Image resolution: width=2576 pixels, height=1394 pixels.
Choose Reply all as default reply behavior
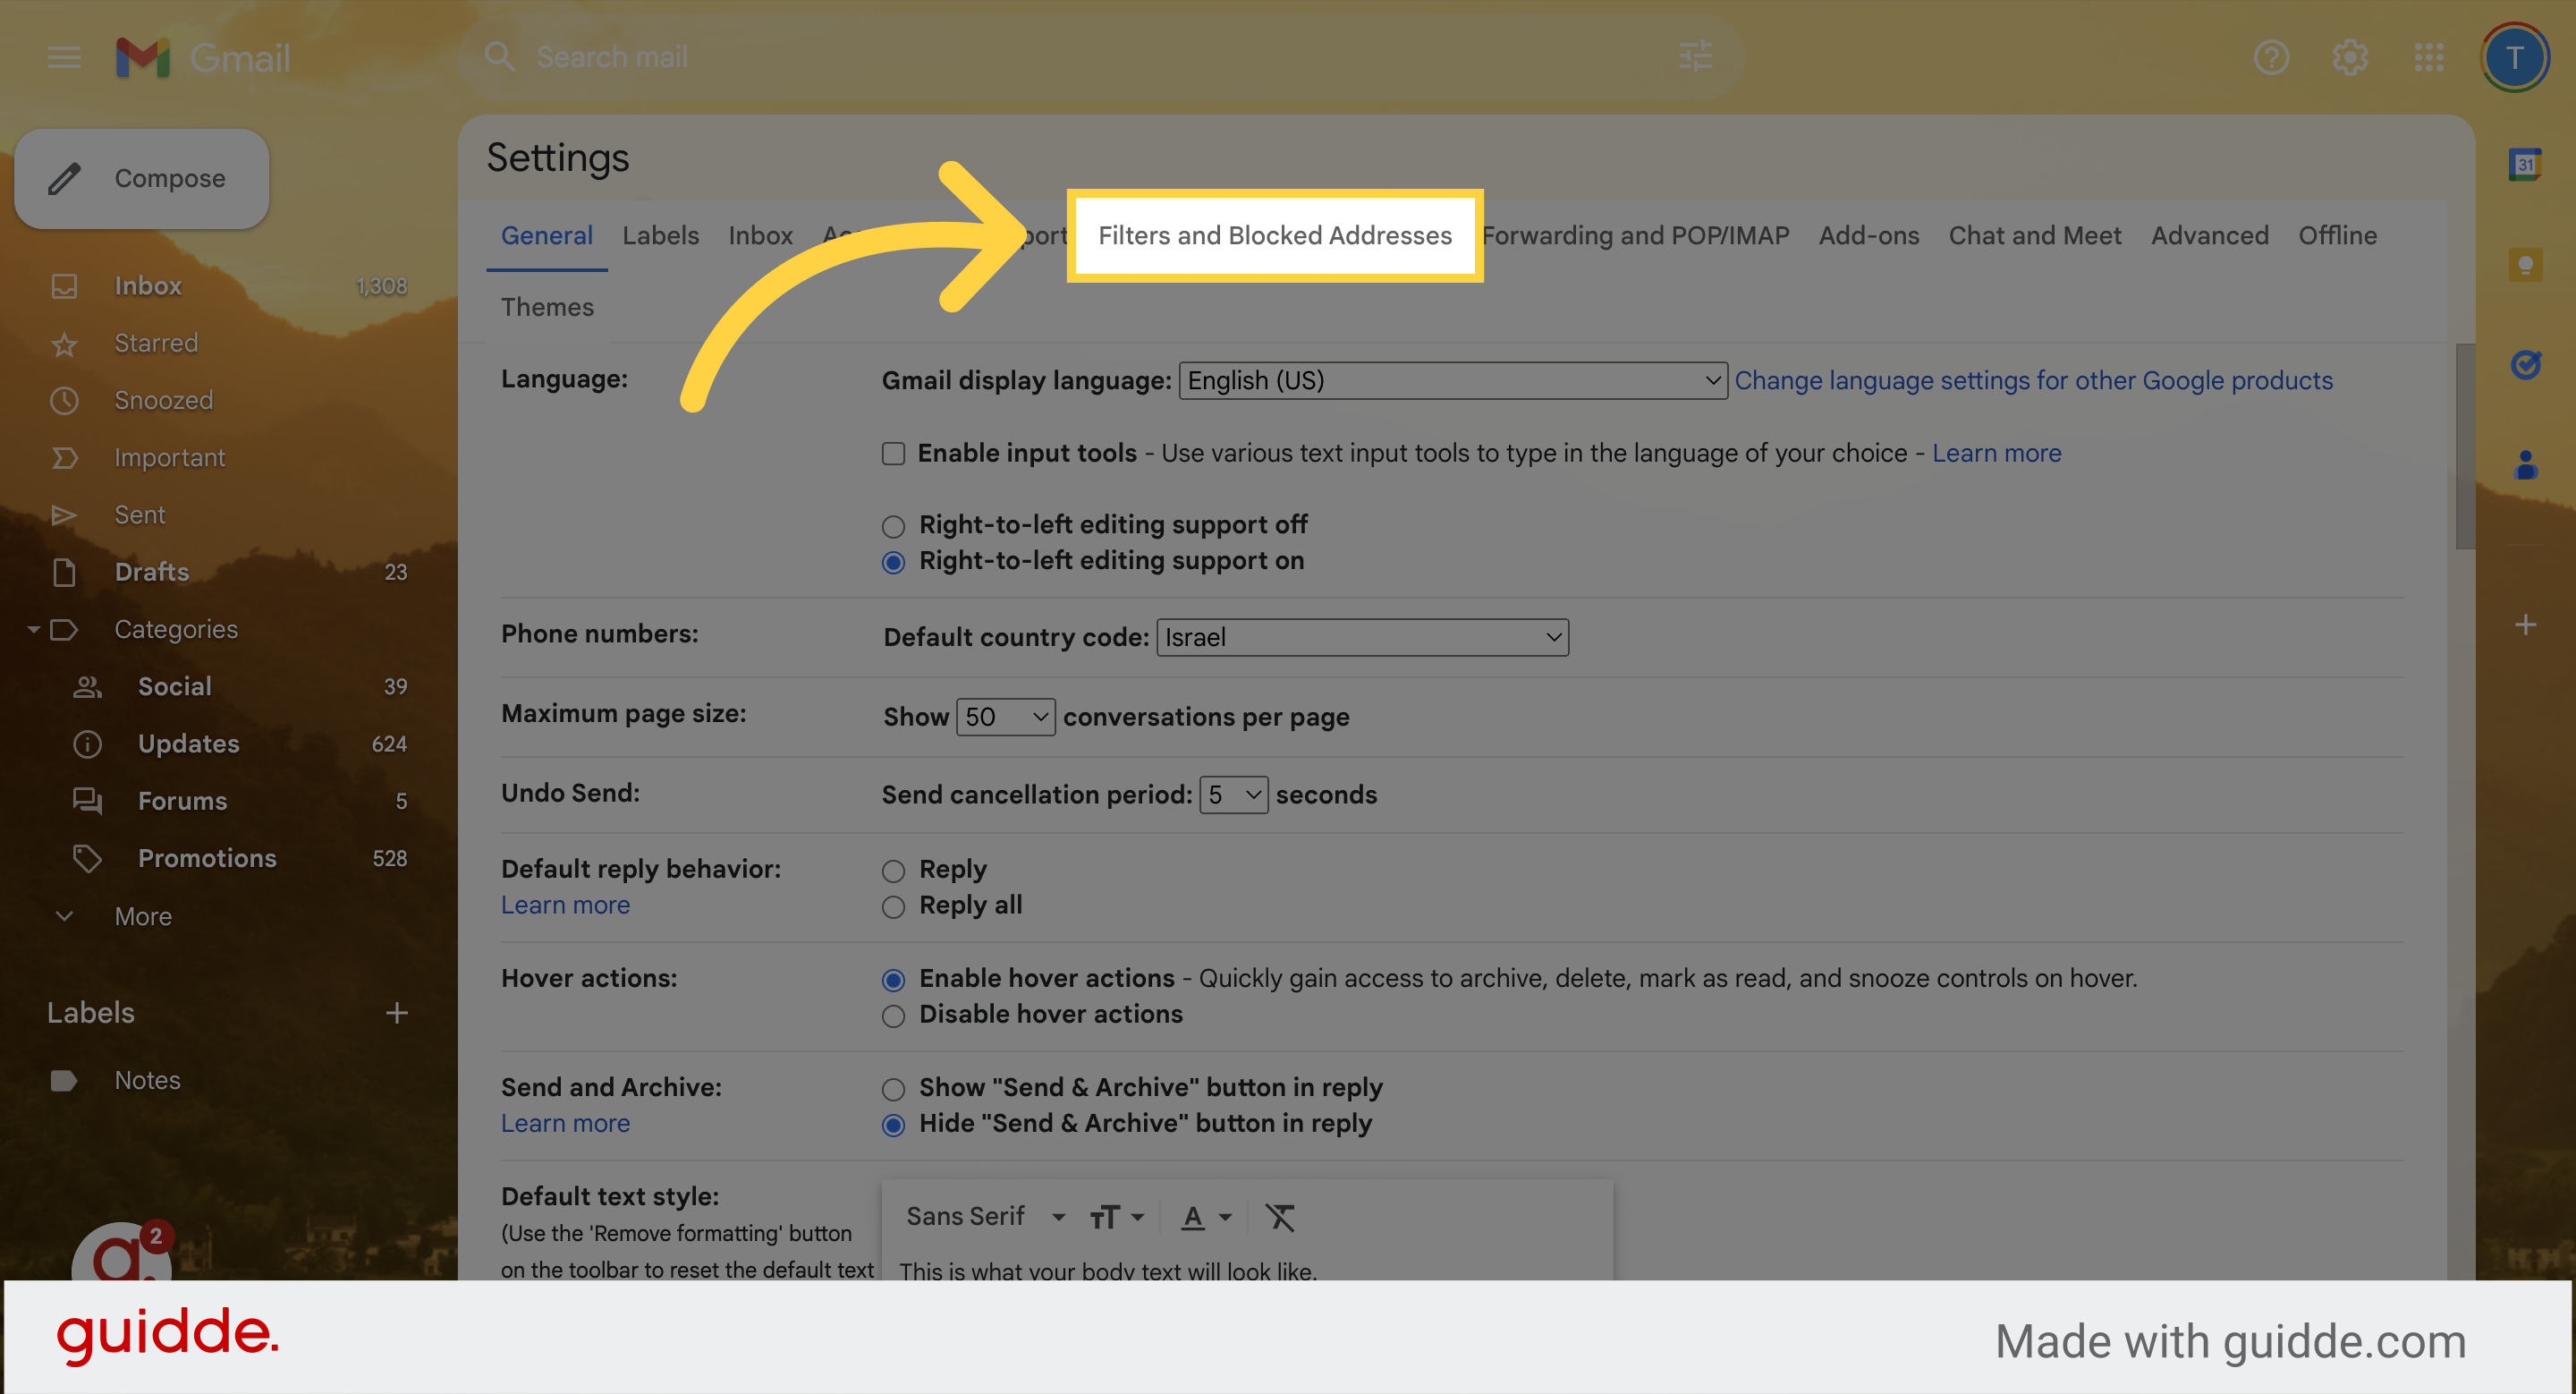click(892, 906)
